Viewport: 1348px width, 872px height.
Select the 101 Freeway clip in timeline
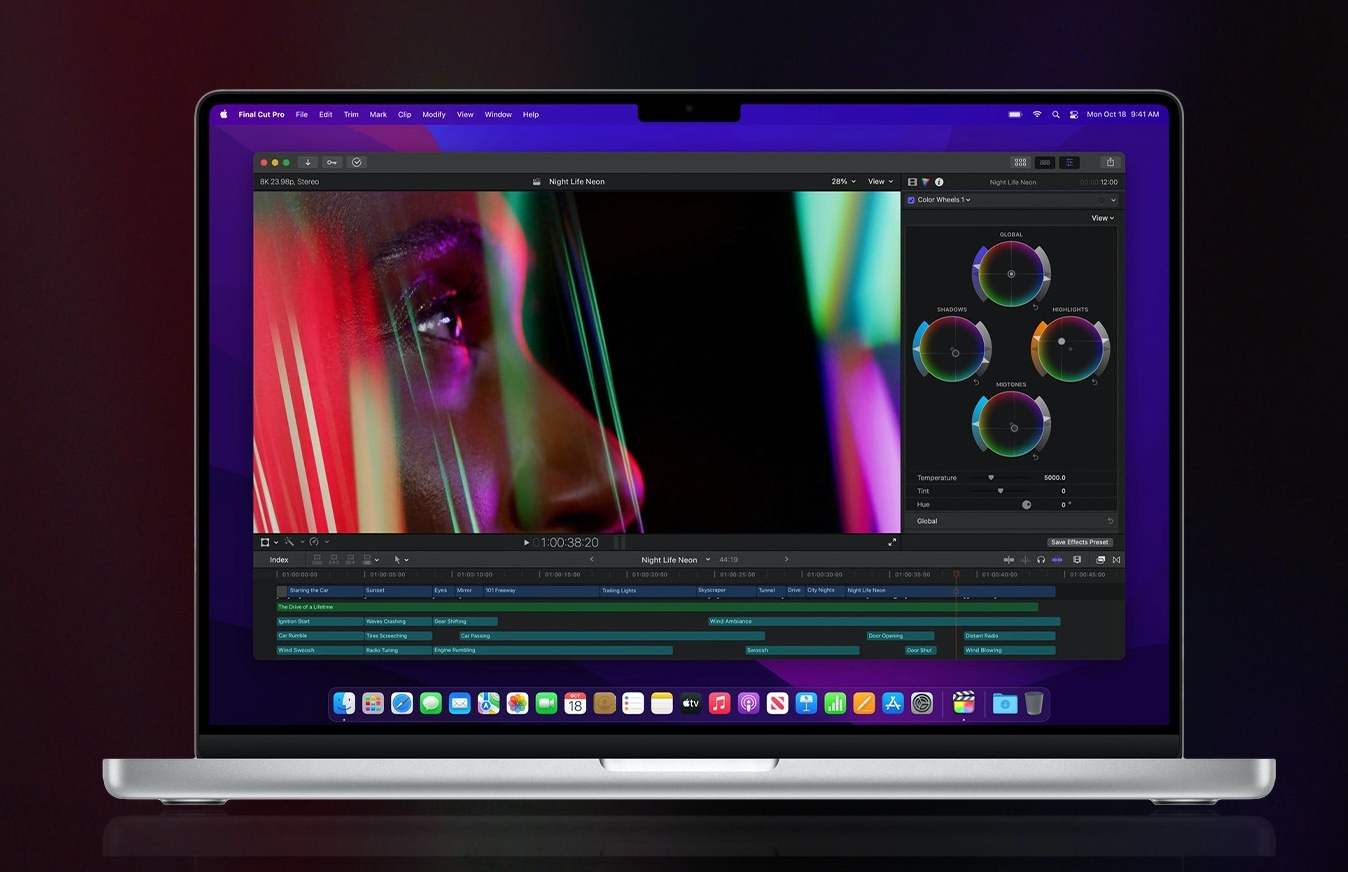(541, 591)
